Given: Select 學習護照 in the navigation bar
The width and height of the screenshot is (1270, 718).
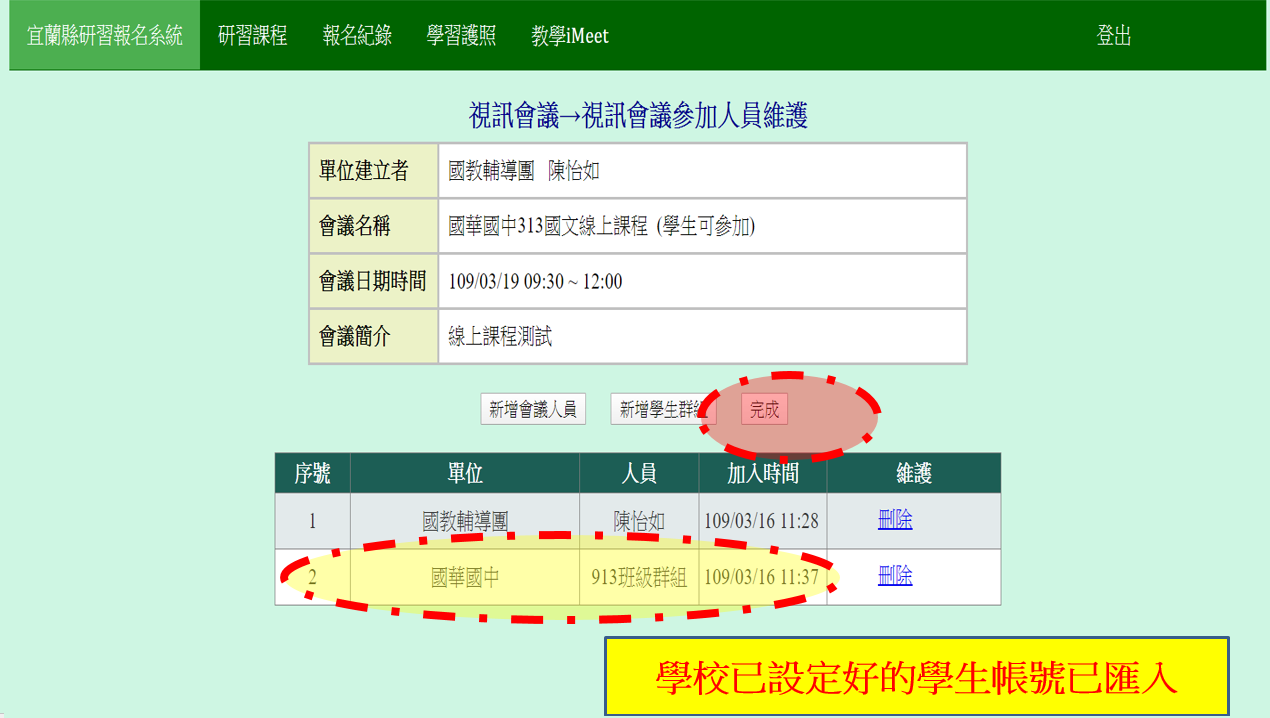Looking at the screenshot, I should tap(461, 36).
